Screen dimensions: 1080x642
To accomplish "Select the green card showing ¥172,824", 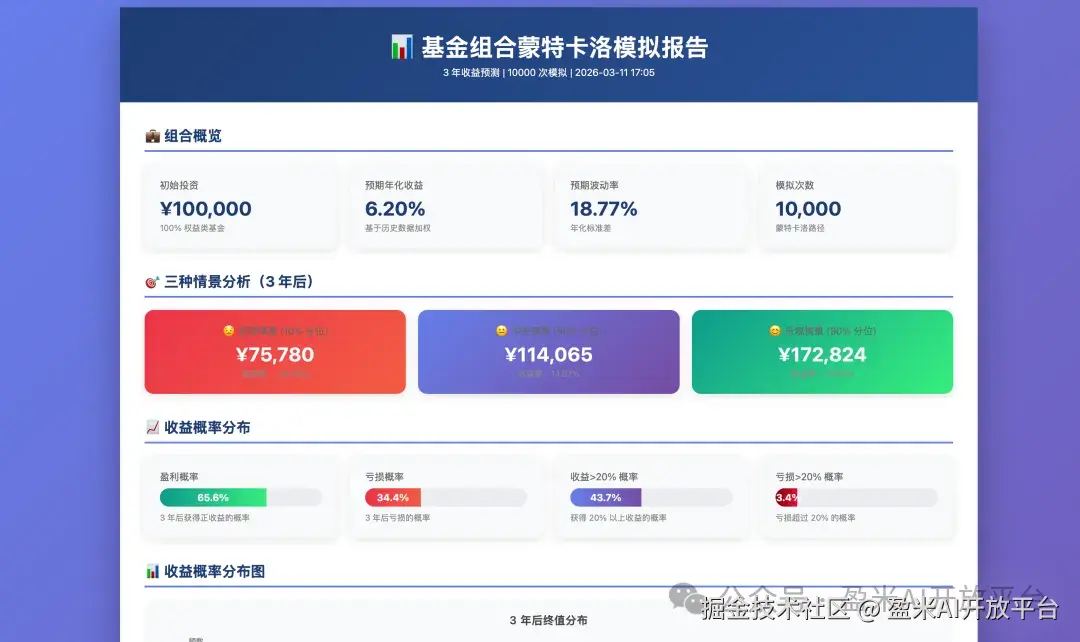I will 822,351.
